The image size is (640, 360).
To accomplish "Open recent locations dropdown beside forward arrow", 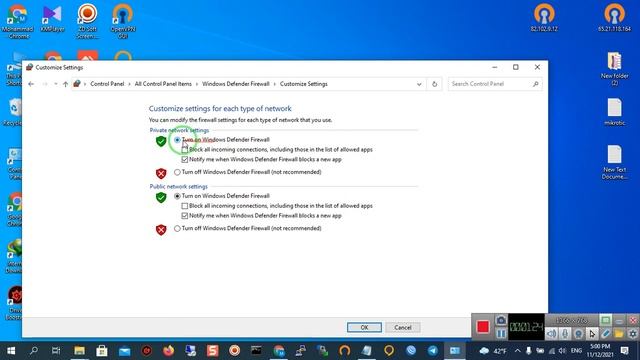I will pos(56,84).
